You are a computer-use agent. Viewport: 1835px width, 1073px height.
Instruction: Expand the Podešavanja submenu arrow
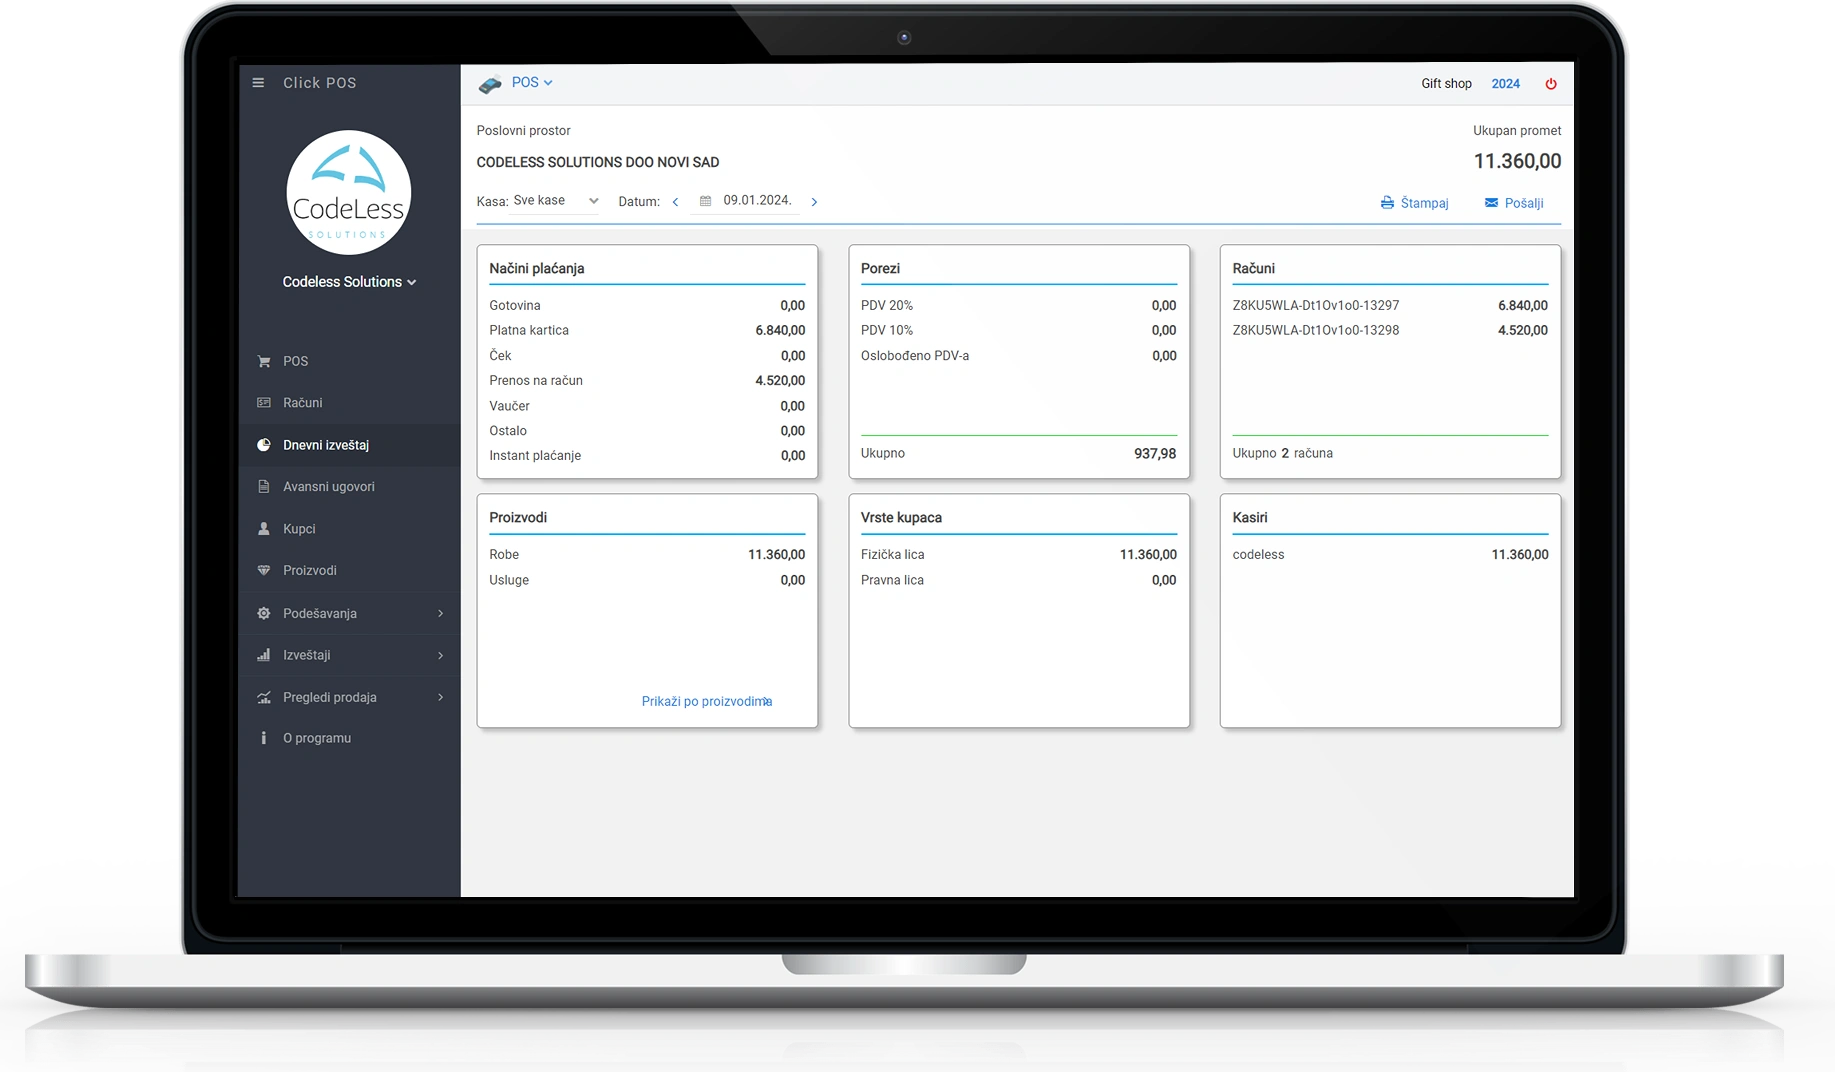pyautogui.click(x=440, y=613)
